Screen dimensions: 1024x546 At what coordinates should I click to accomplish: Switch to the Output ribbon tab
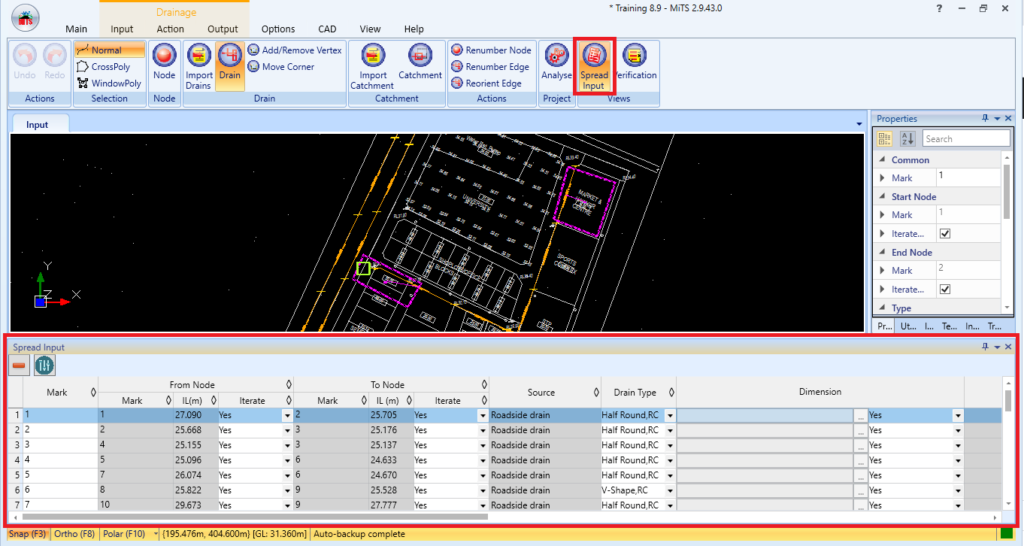click(223, 29)
